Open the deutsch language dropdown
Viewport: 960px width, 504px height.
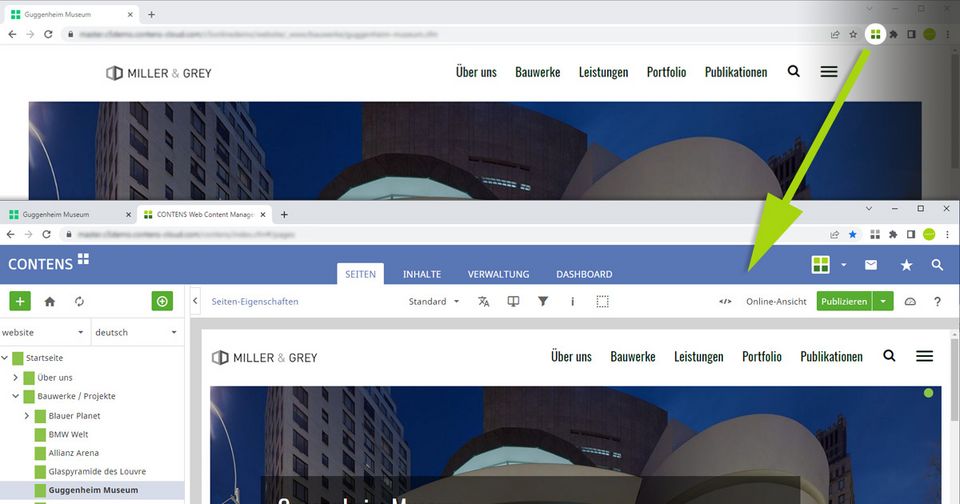click(x=136, y=332)
